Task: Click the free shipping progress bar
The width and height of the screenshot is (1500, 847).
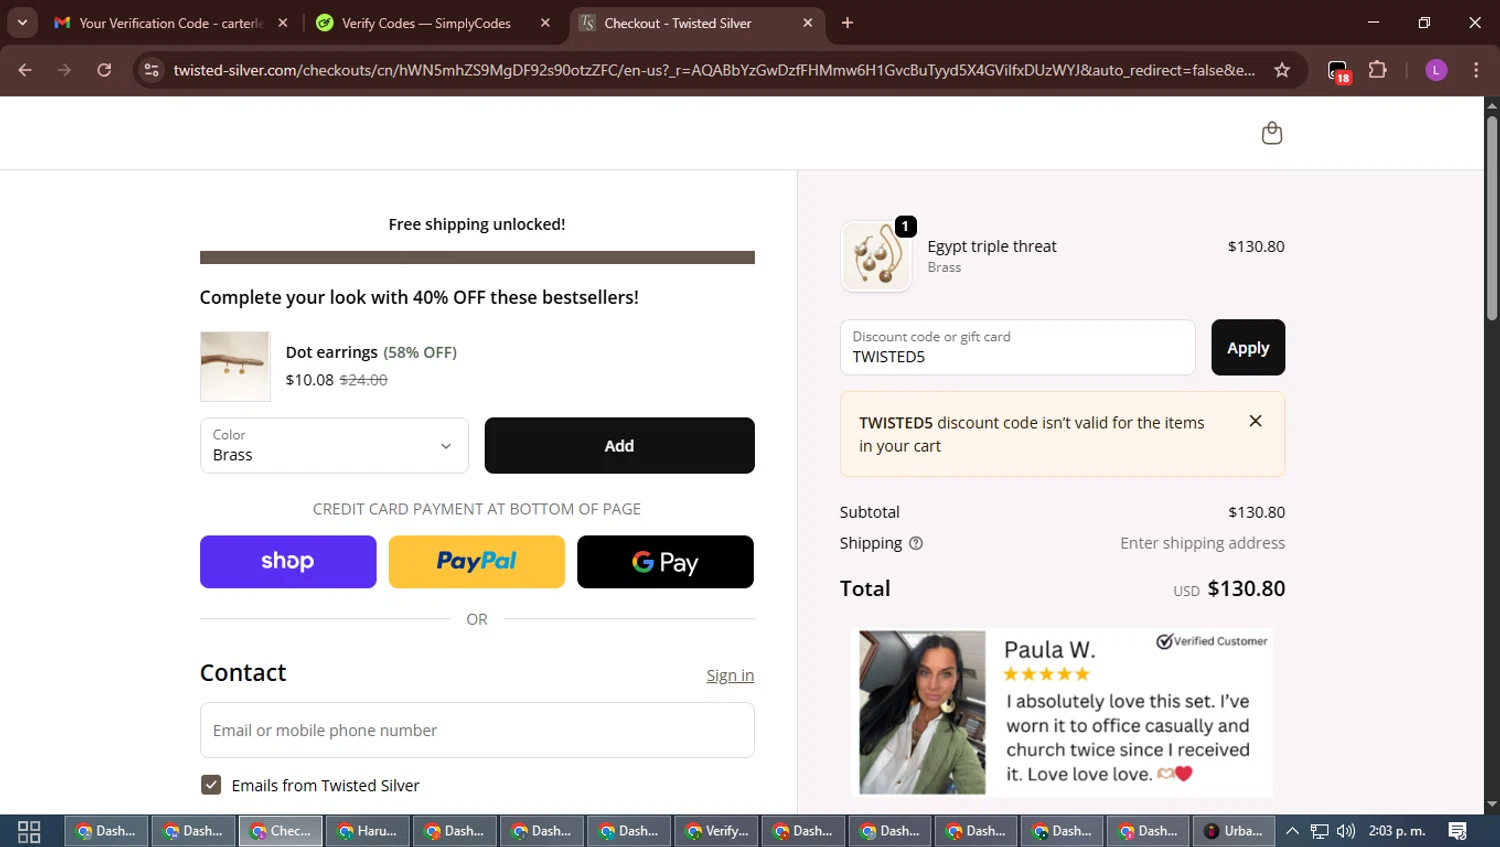Action: tap(477, 257)
